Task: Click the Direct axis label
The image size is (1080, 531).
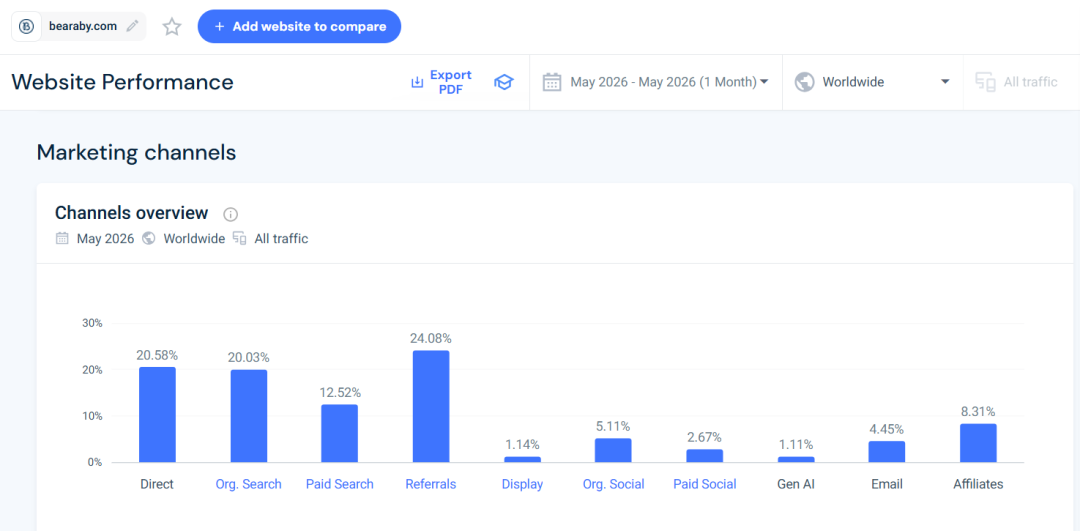Action: tap(157, 484)
